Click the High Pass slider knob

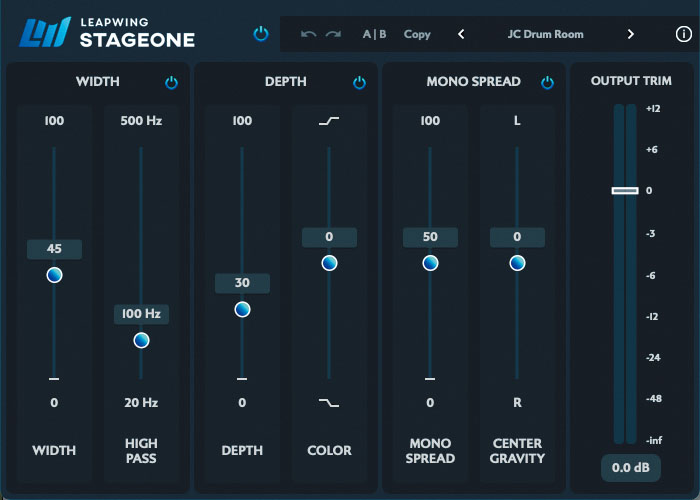[x=142, y=340]
